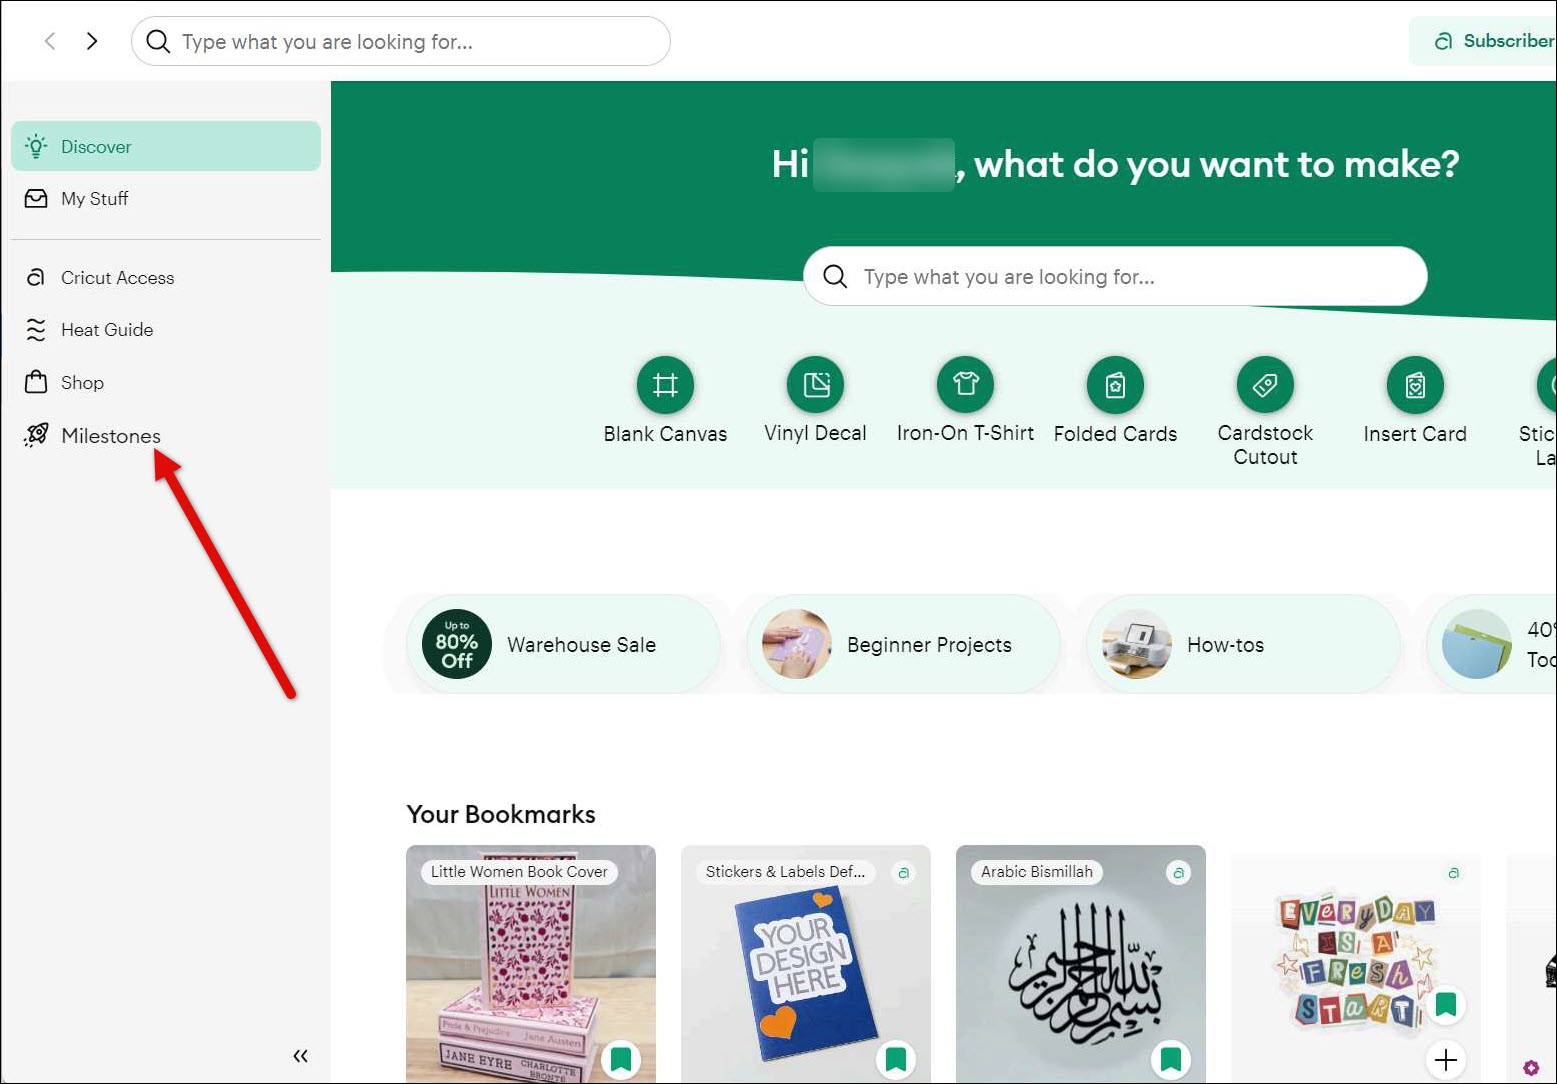Collapse the left sidebar panel

(300, 1056)
